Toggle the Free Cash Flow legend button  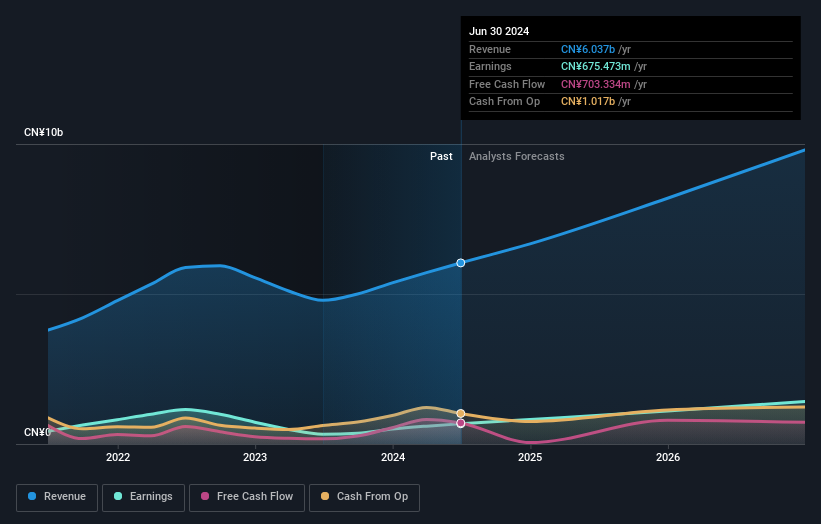coord(247,497)
